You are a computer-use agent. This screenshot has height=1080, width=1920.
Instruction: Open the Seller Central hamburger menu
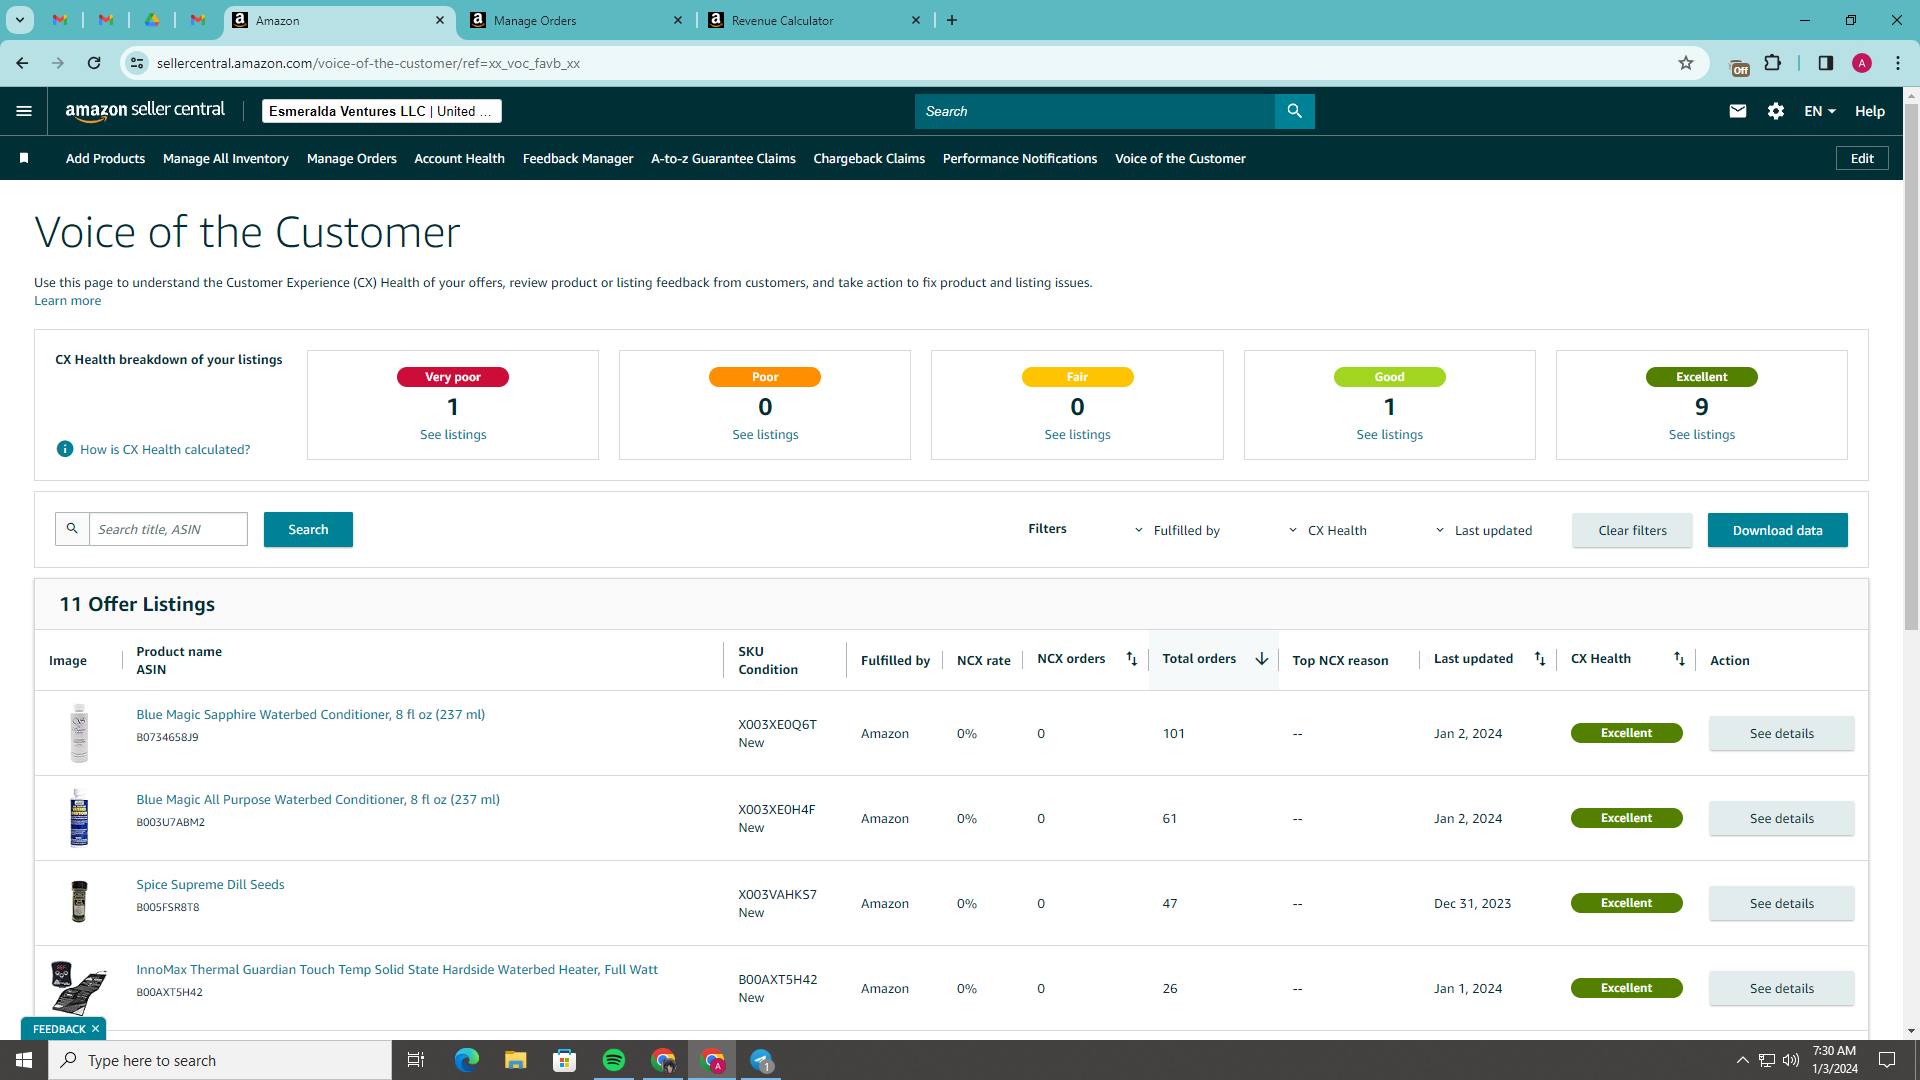(24, 111)
